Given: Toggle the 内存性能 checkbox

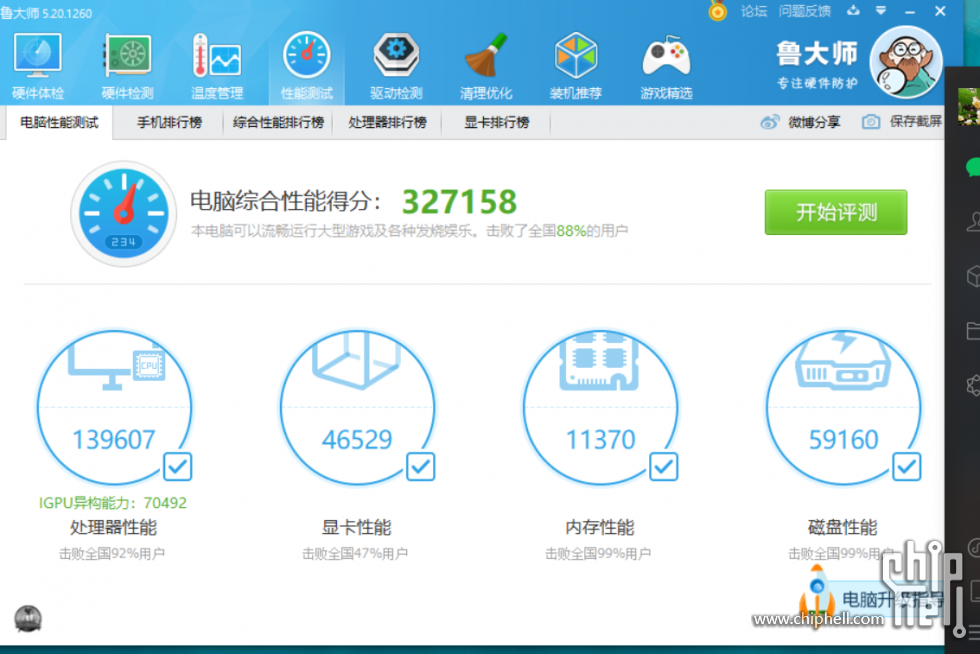Looking at the screenshot, I should 664,466.
